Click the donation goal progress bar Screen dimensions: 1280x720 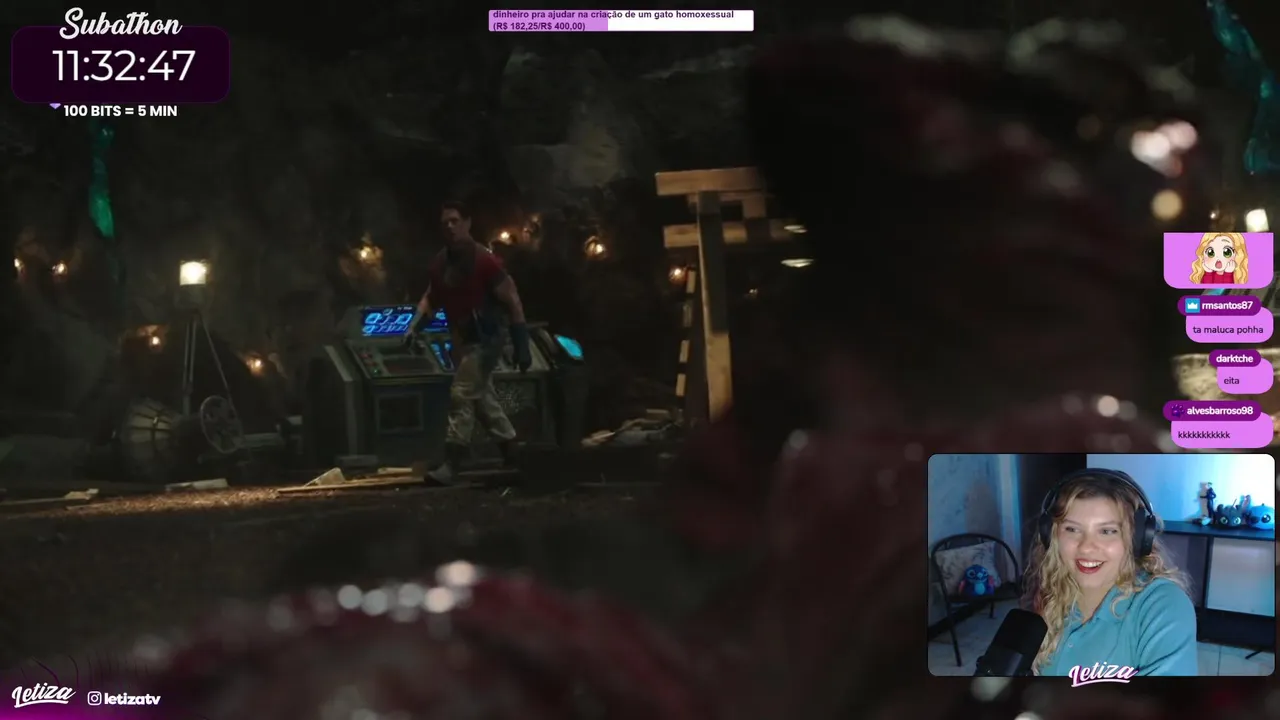[x=620, y=20]
